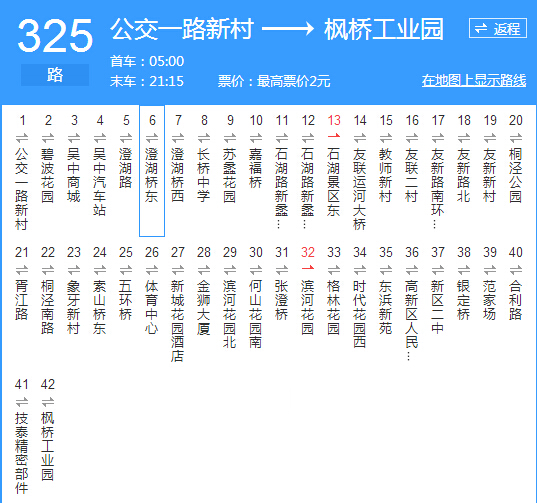The width and height of the screenshot is (537, 503).
Task: Select stop 2 碧波花园
Action: (48, 175)
